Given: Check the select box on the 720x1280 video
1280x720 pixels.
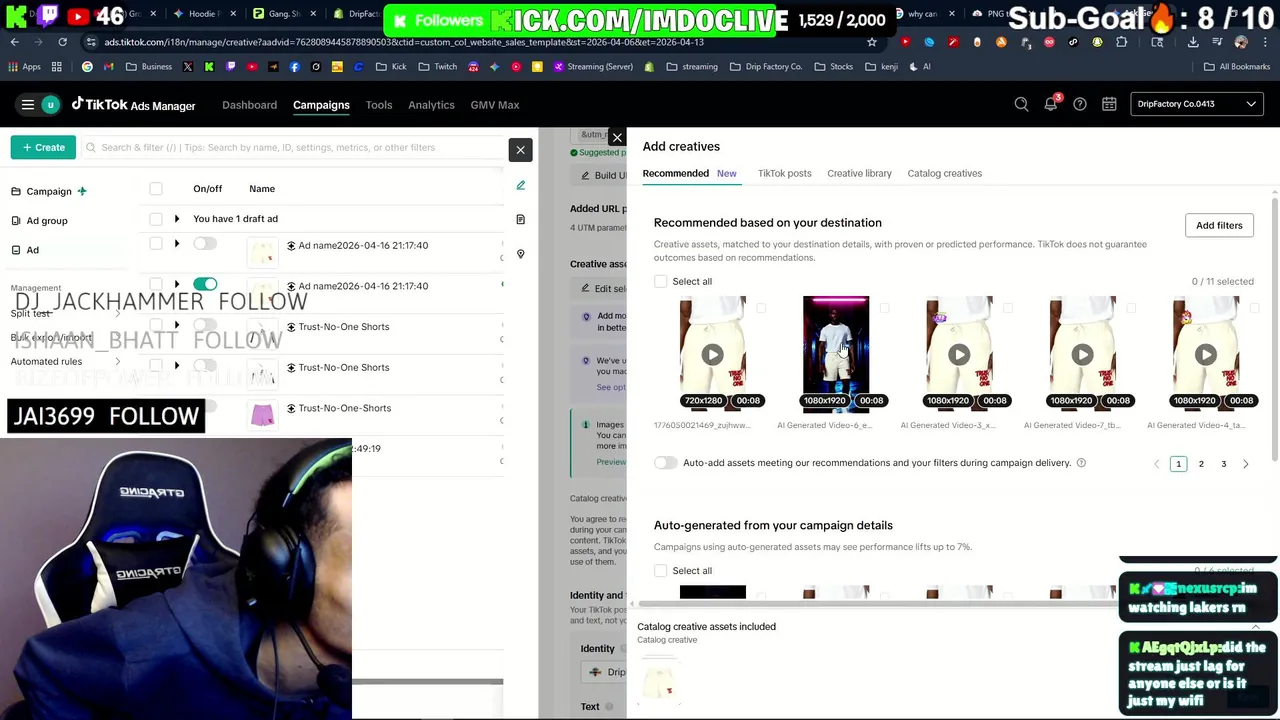Looking at the screenshot, I should pyautogui.click(x=761, y=308).
